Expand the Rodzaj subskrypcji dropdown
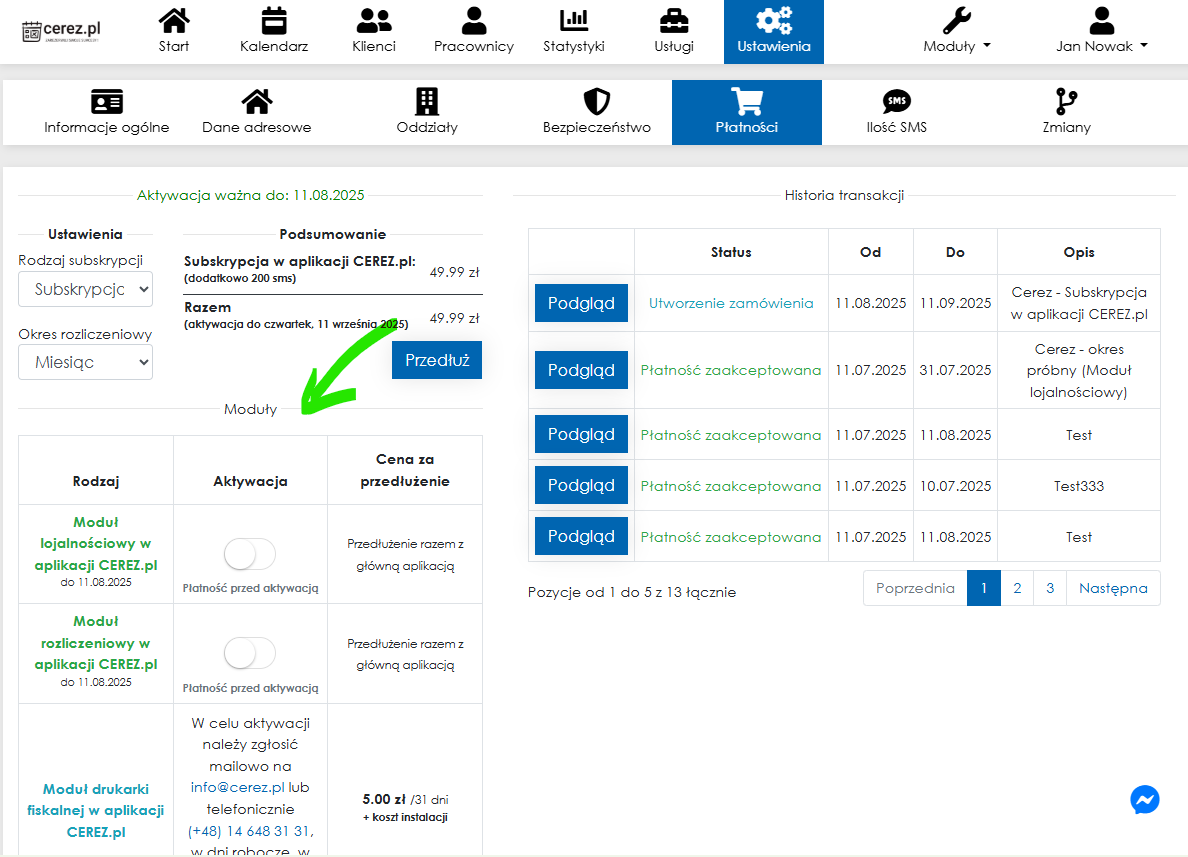 [86, 289]
